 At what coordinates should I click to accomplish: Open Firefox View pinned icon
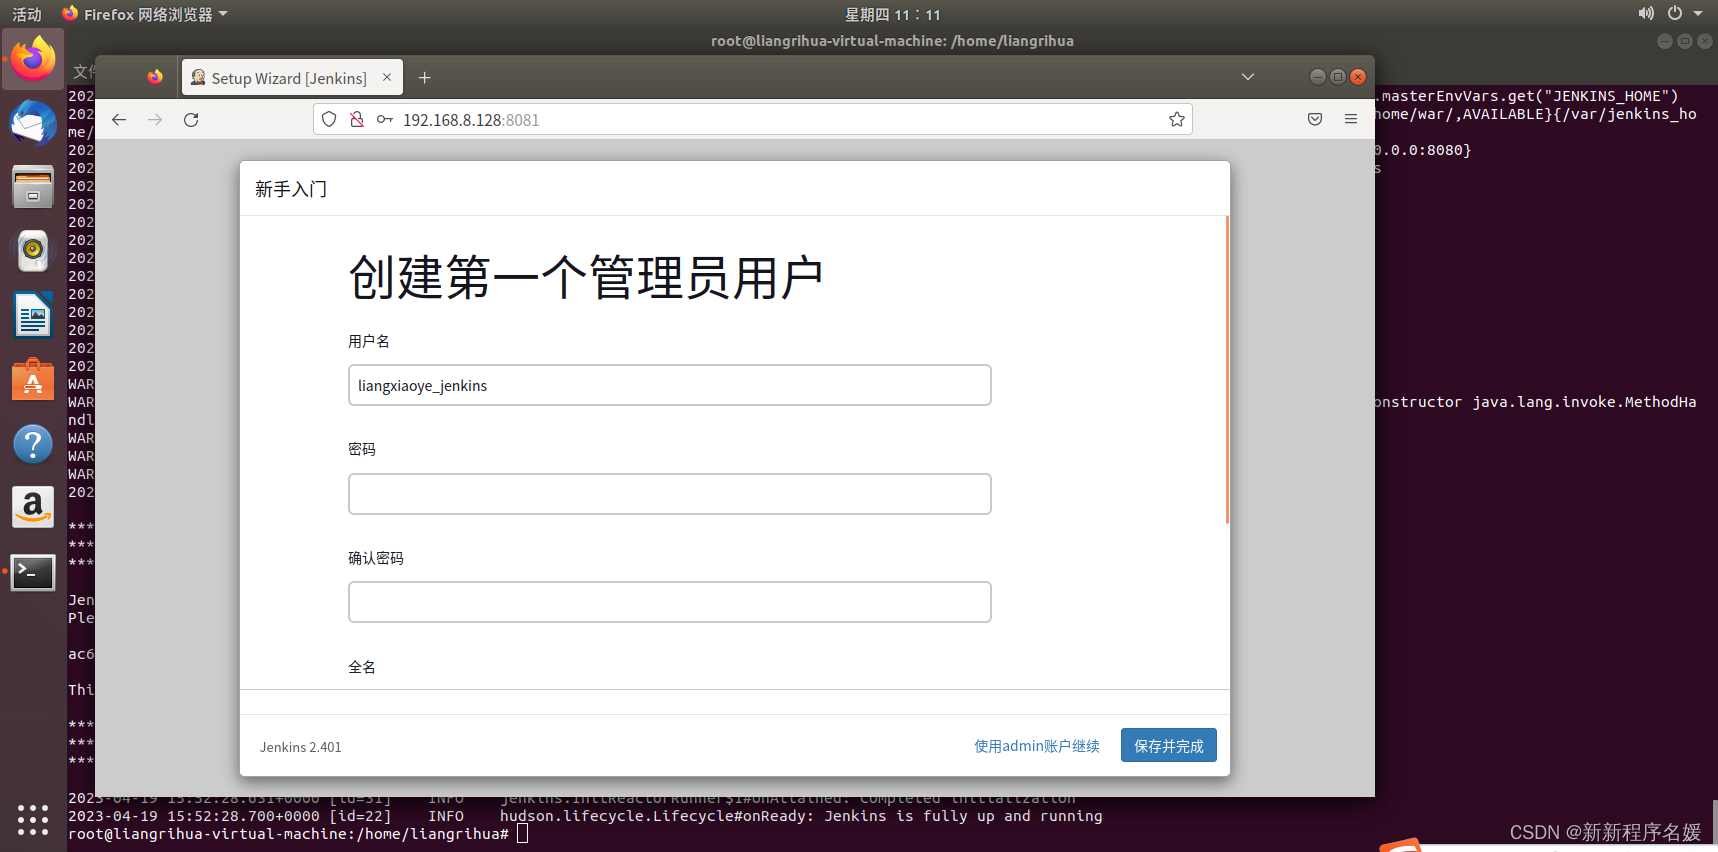pyautogui.click(x=155, y=77)
